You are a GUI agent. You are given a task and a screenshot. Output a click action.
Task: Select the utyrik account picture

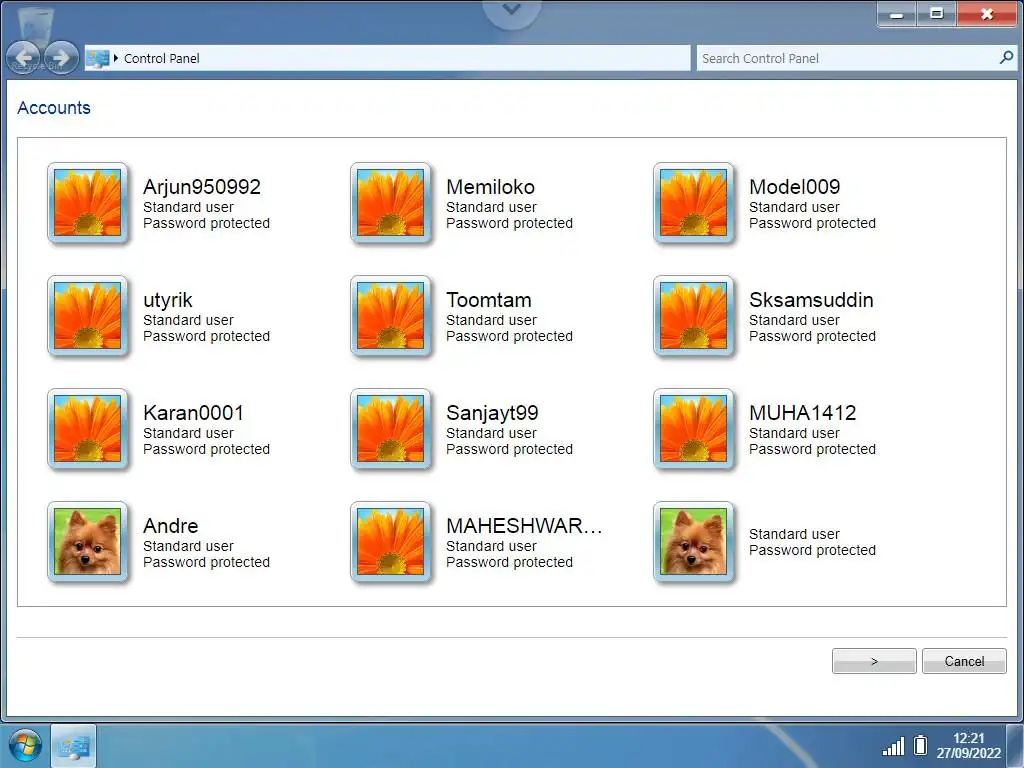(x=88, y=316)
